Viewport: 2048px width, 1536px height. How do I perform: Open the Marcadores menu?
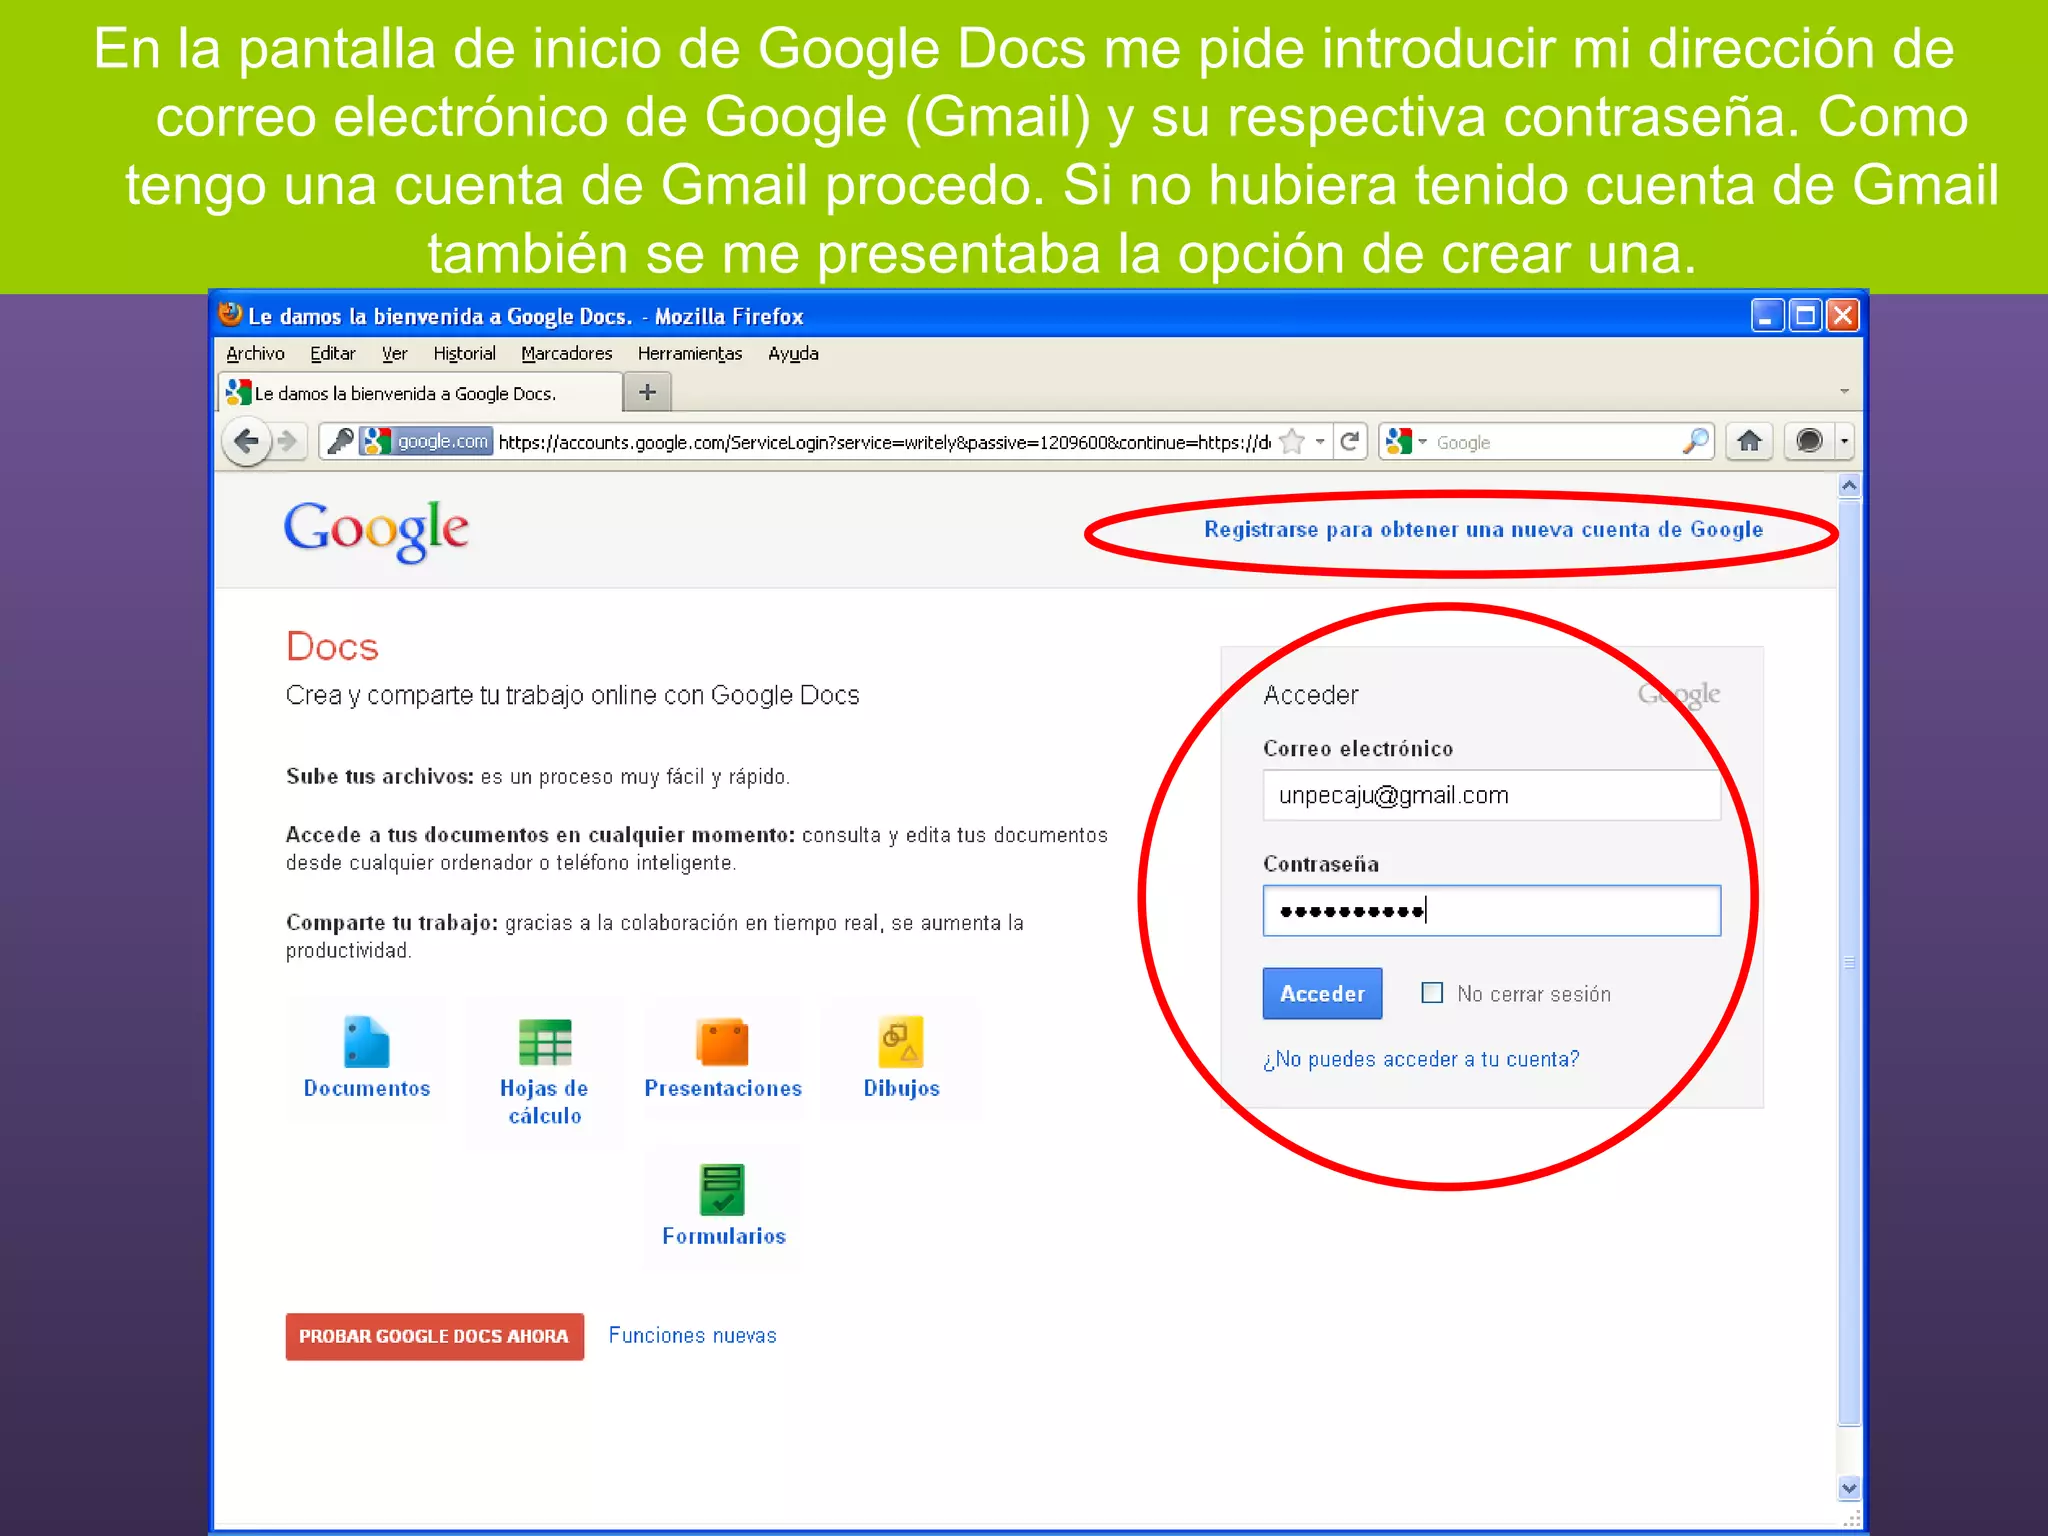pos(567,354)
